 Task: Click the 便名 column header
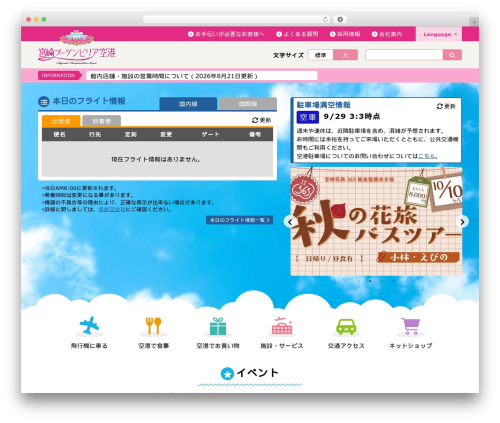(x=59, y=134)
